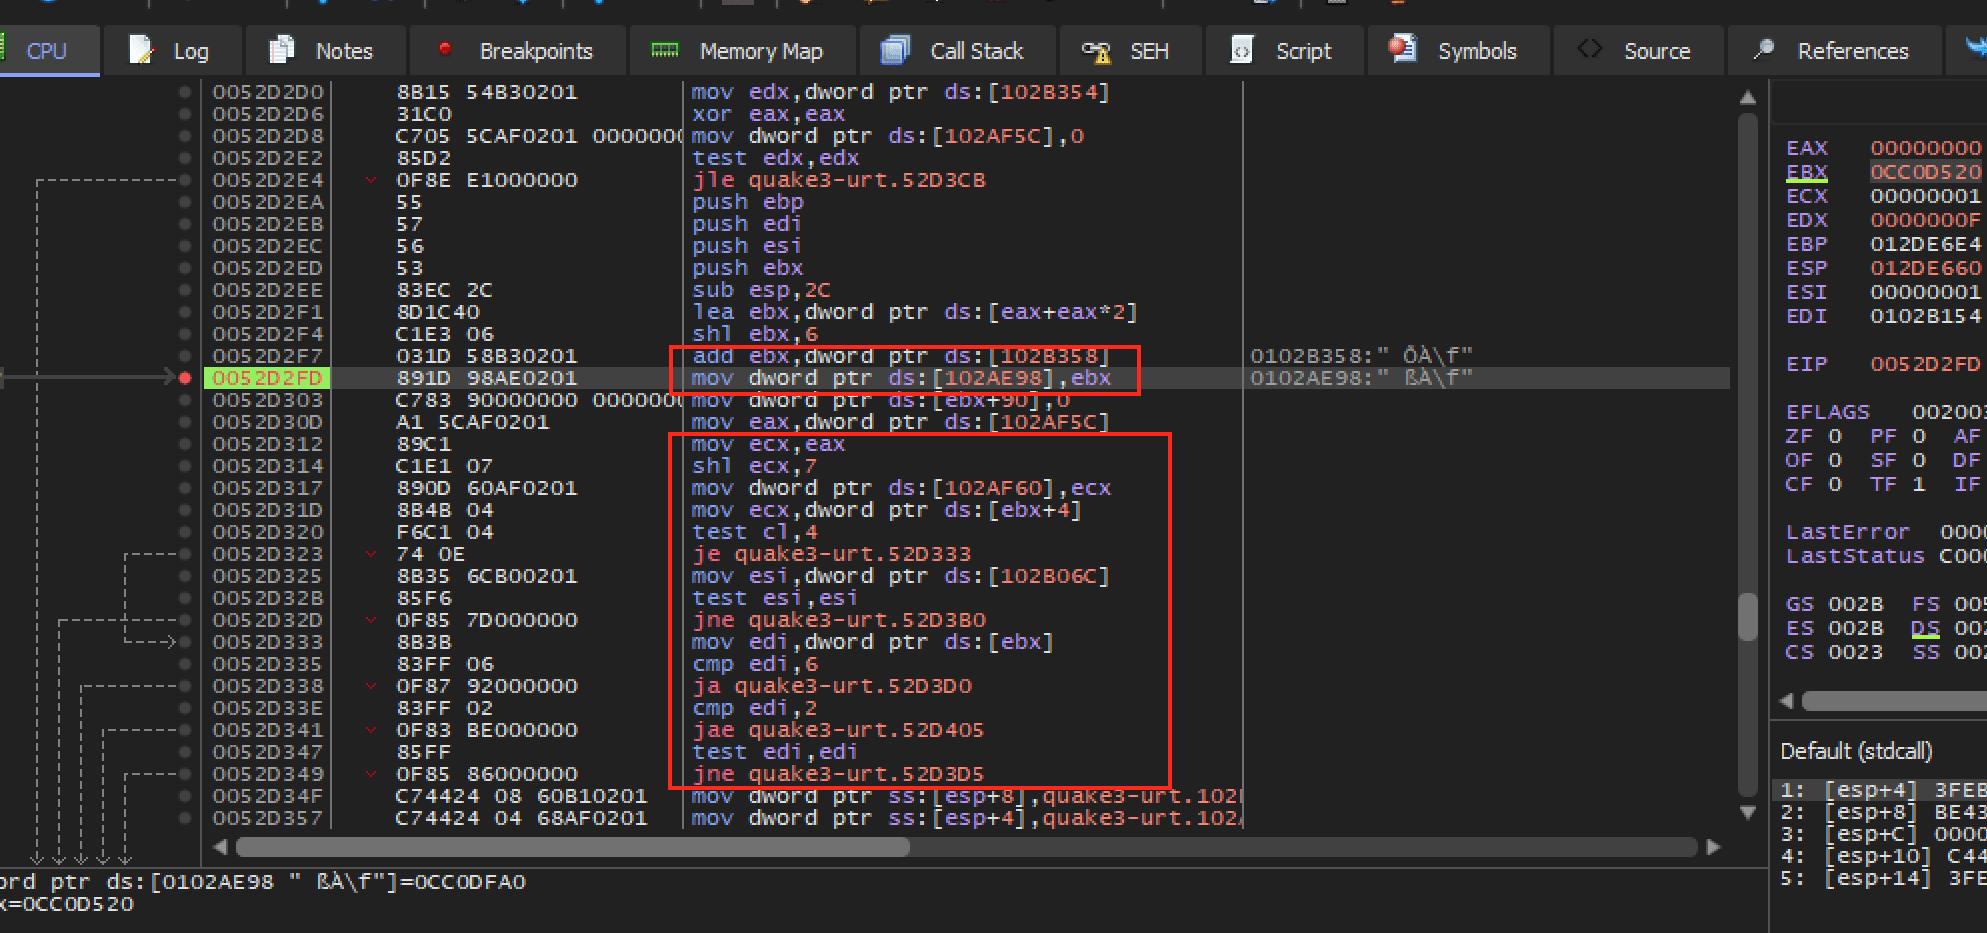Click the red dot icon on Breakpoints tab
The width and height of the screenshot is (1987, 933).
click(445, 49)
